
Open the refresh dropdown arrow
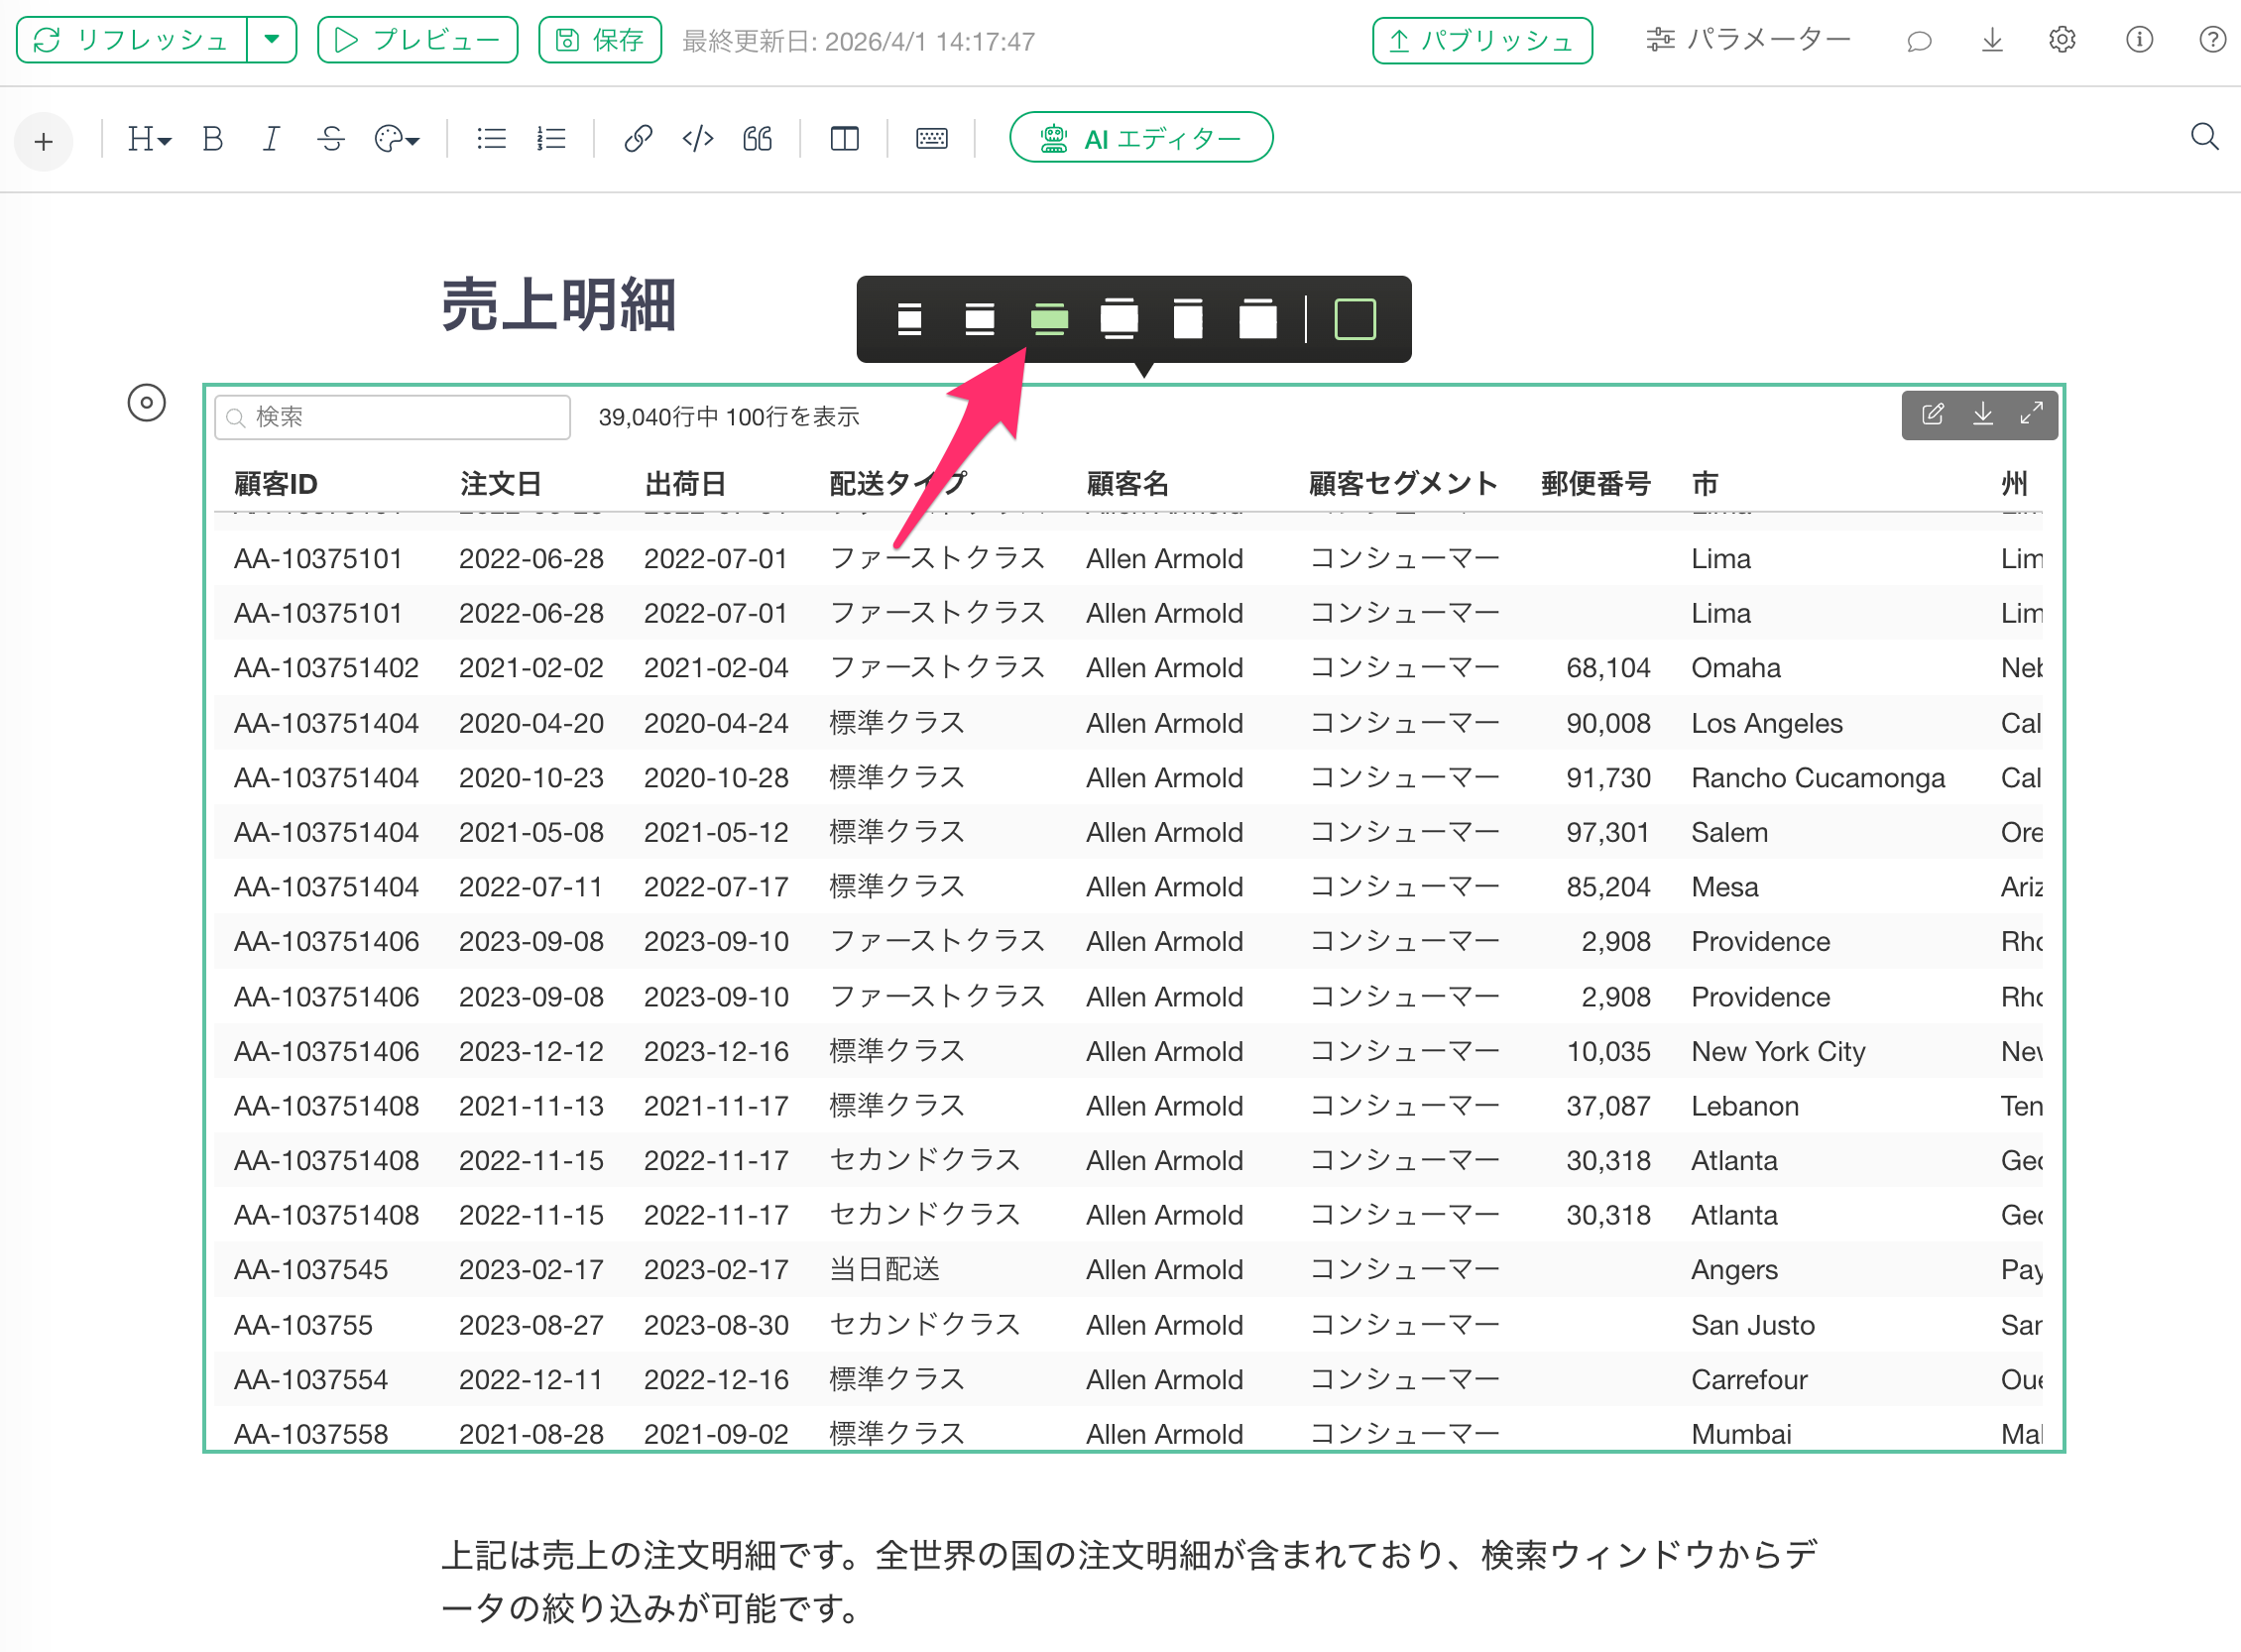tap(272, 40)
